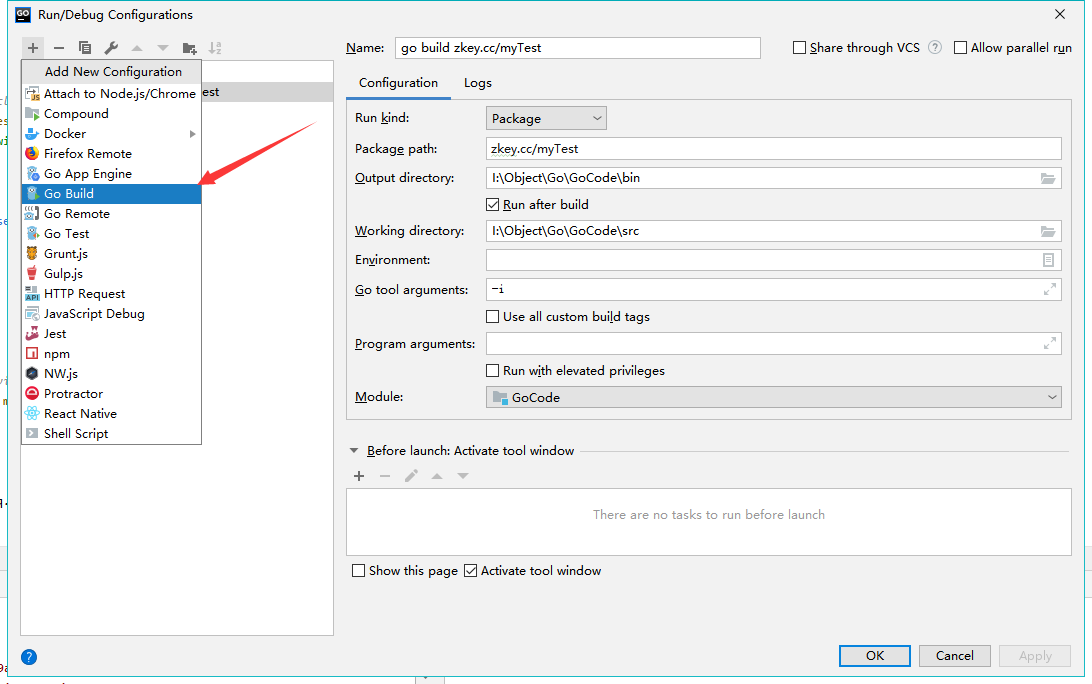
Task: Expand the Program arguments field
Action: [x=1050, y=343]
